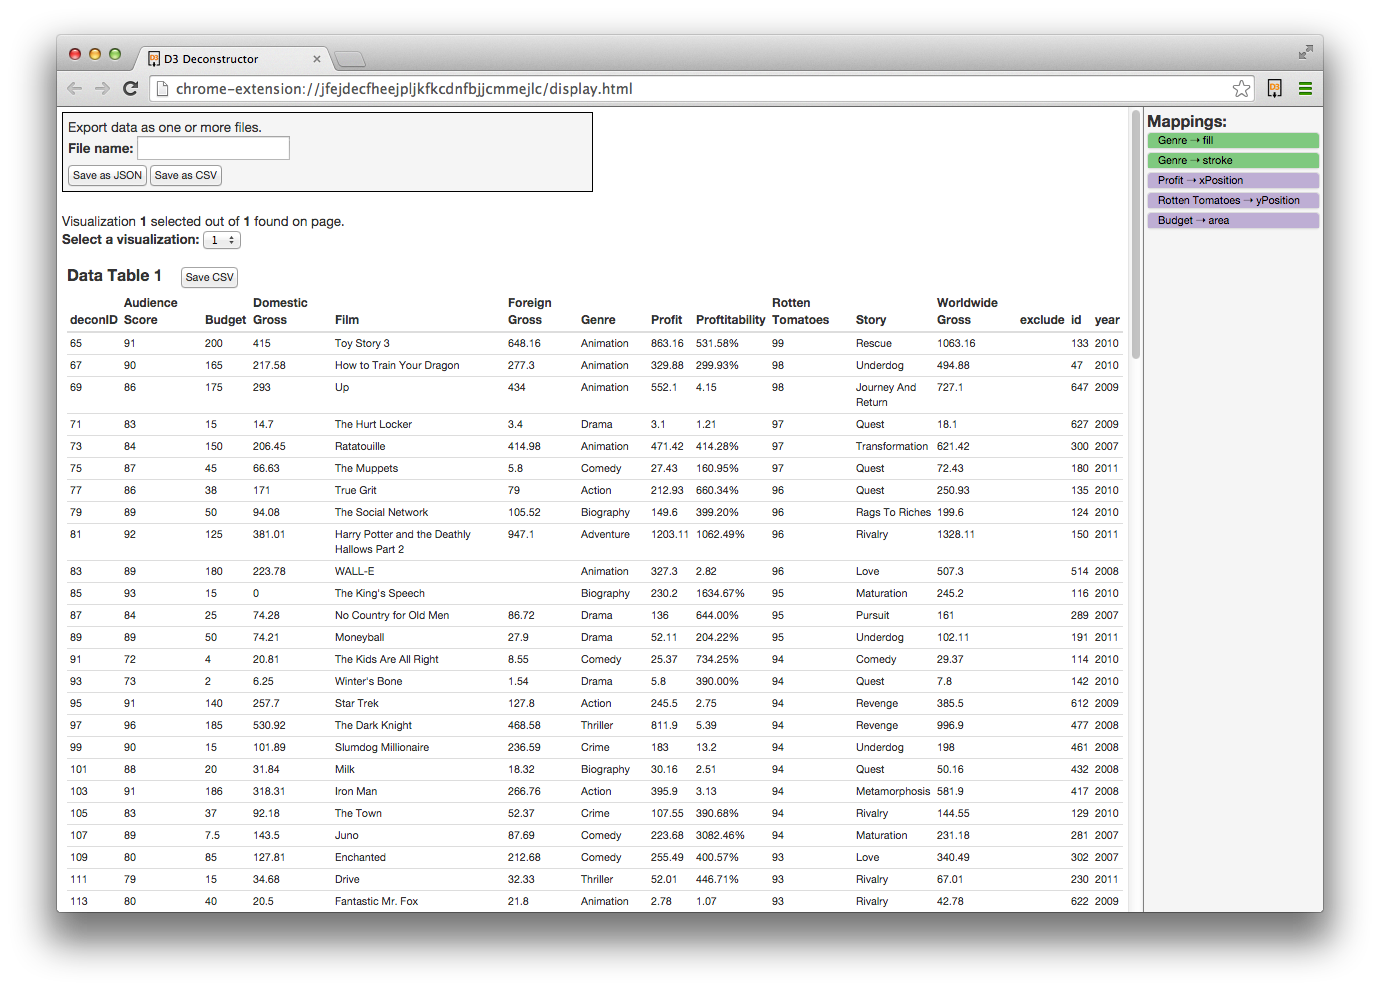Click How to Train Your Dragon cell
Screen dimensions: 1380x991
pos(397,365)
